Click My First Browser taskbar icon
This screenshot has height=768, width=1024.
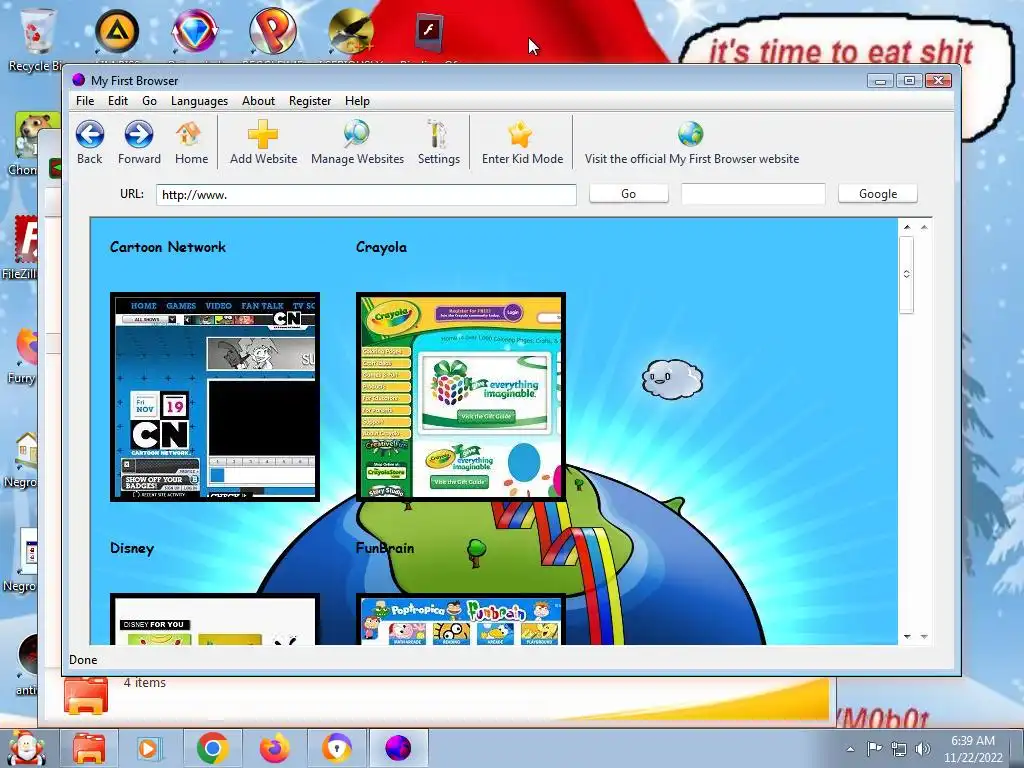pos(398,748)
